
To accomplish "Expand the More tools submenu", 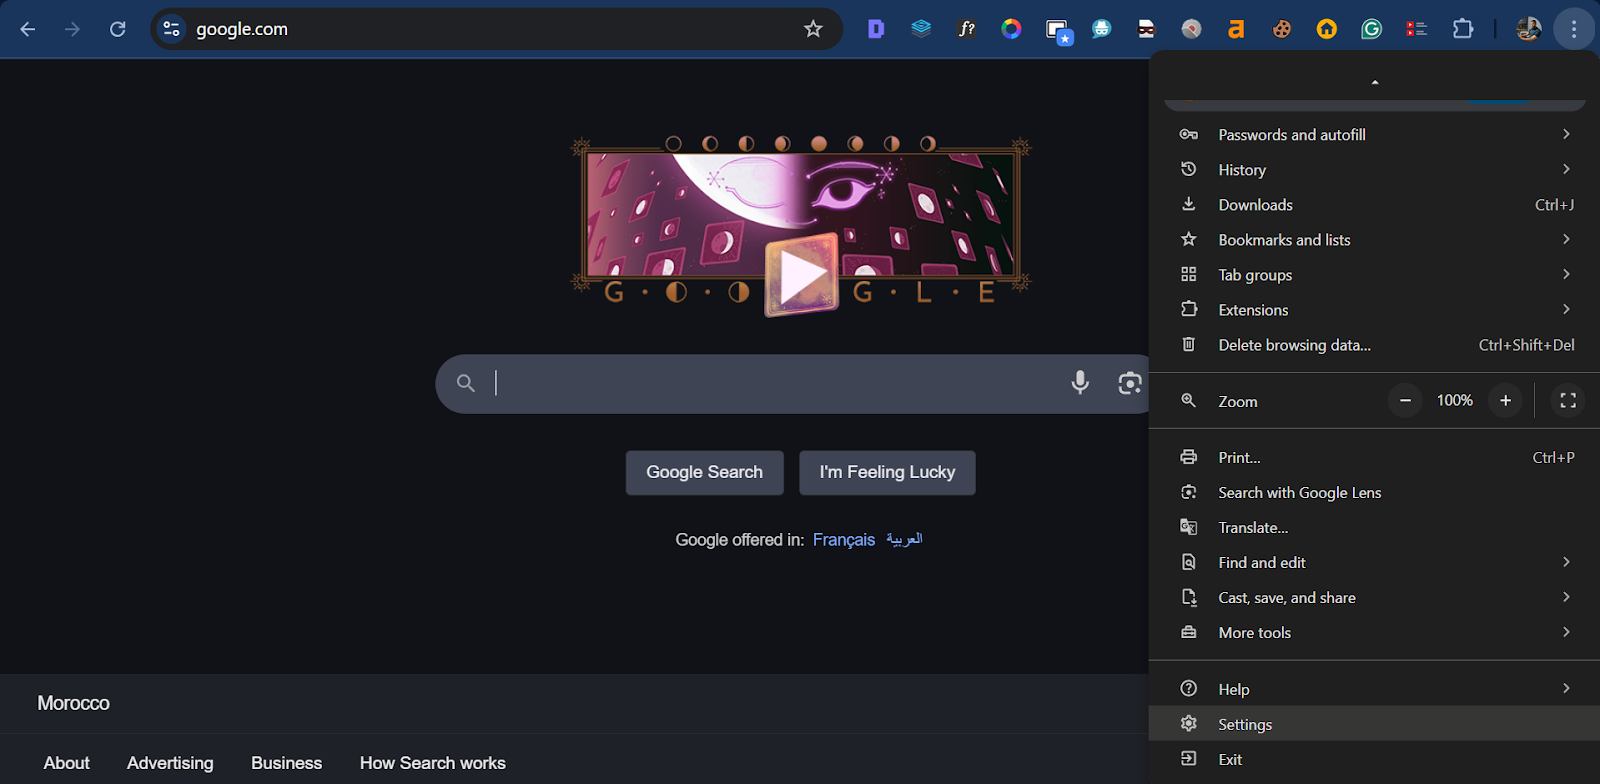I will click(1374, 632).
